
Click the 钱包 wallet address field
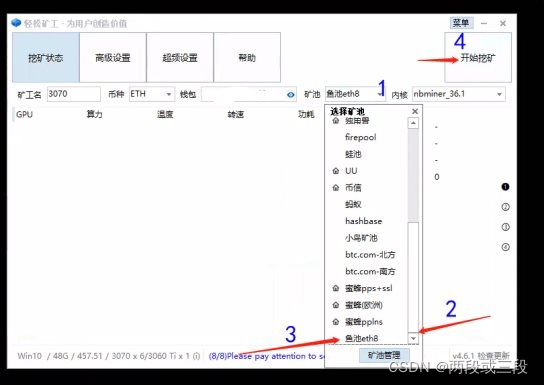click(x=249, y=94)
